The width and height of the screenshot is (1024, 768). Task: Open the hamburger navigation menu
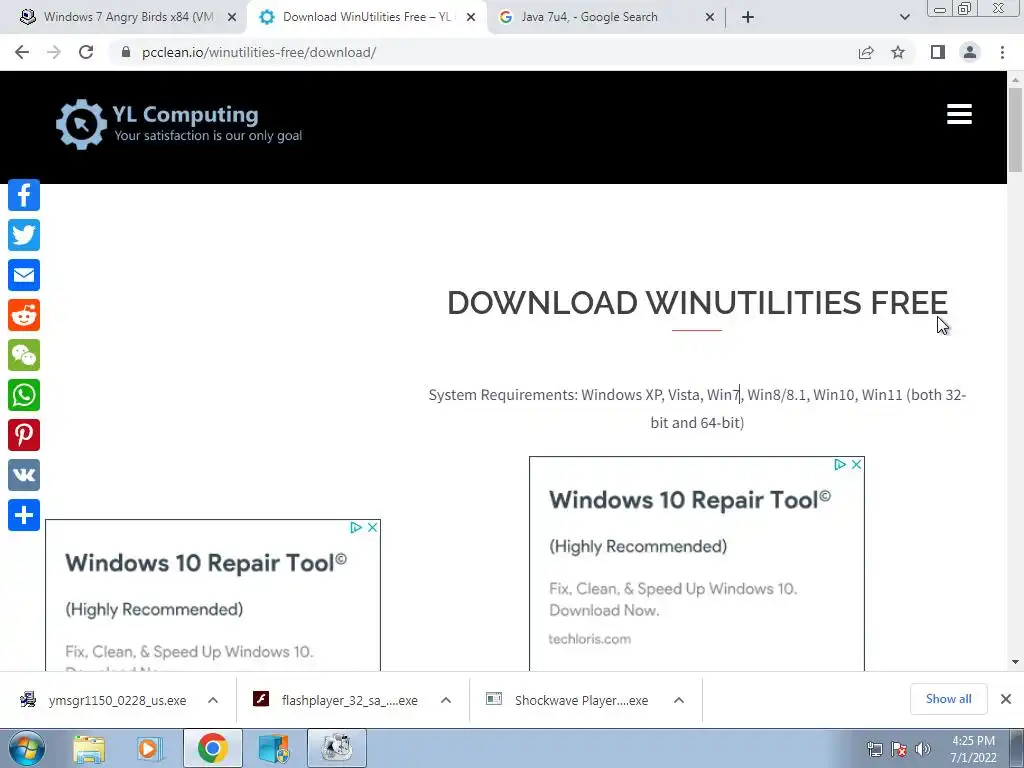coord(959,114)
